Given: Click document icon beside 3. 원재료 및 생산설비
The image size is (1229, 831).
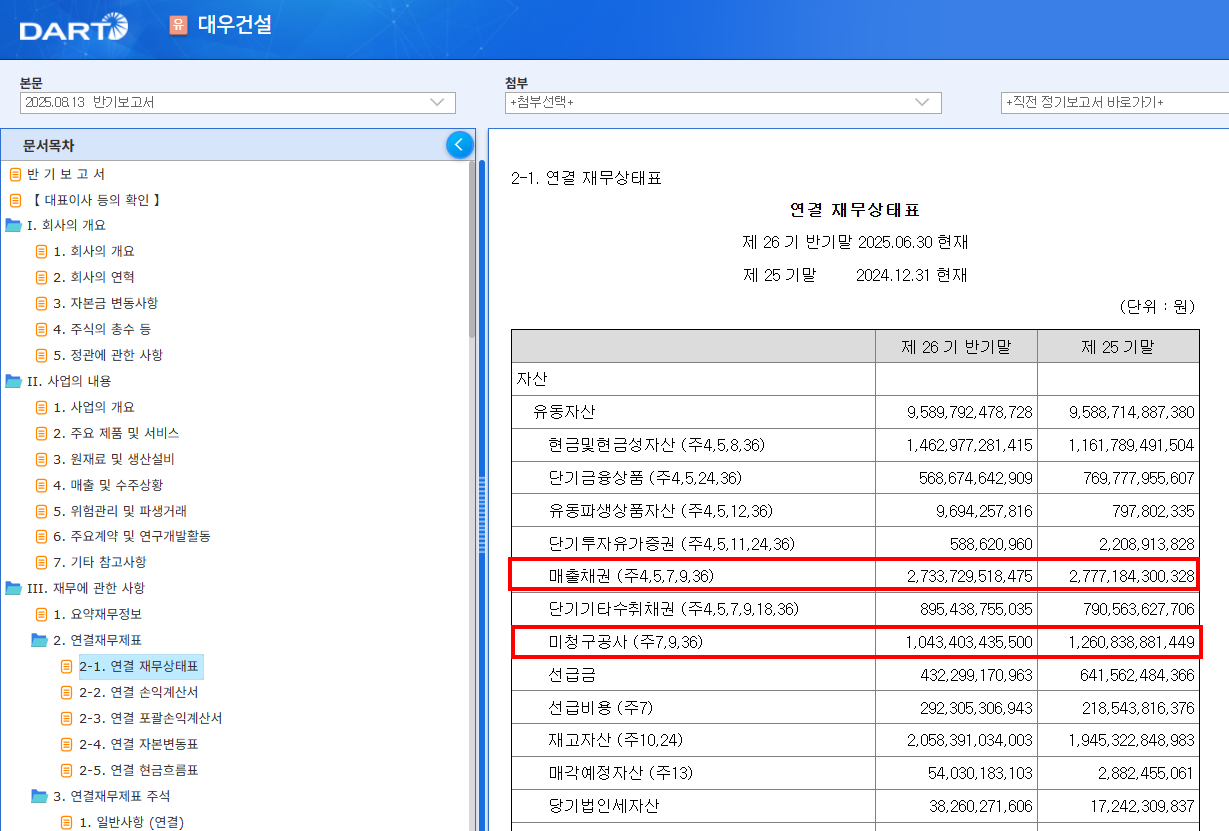Looking at the screenshot, I should click(x=41, y=459).
